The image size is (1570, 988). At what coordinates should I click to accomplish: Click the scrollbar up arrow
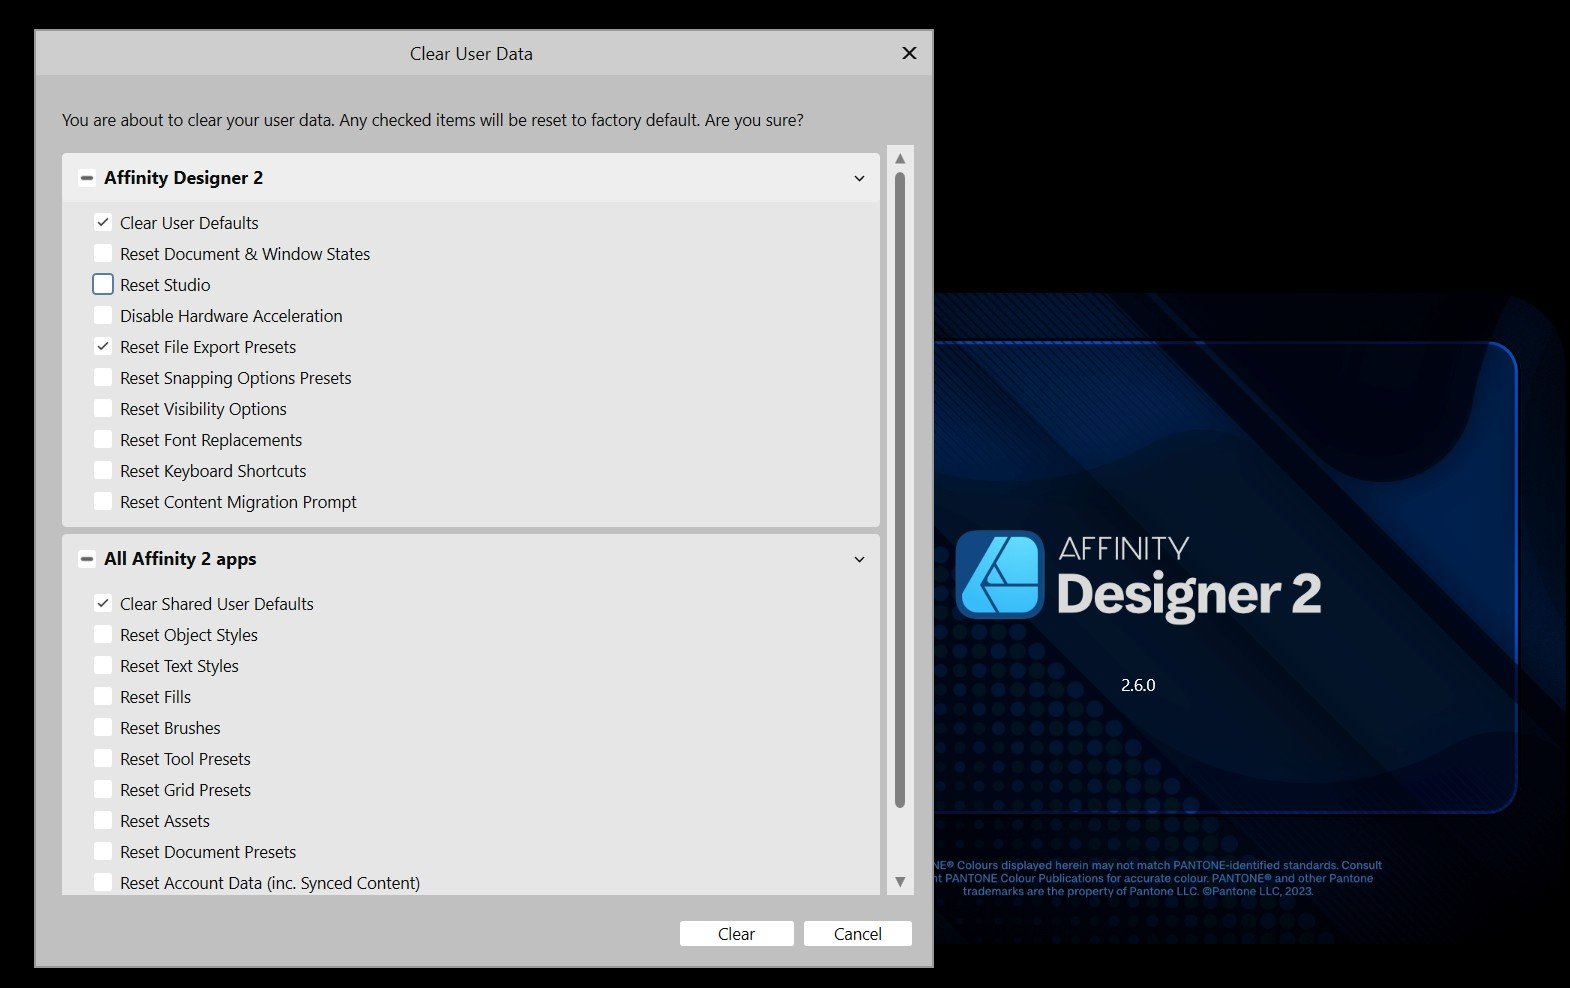[900, 159]
